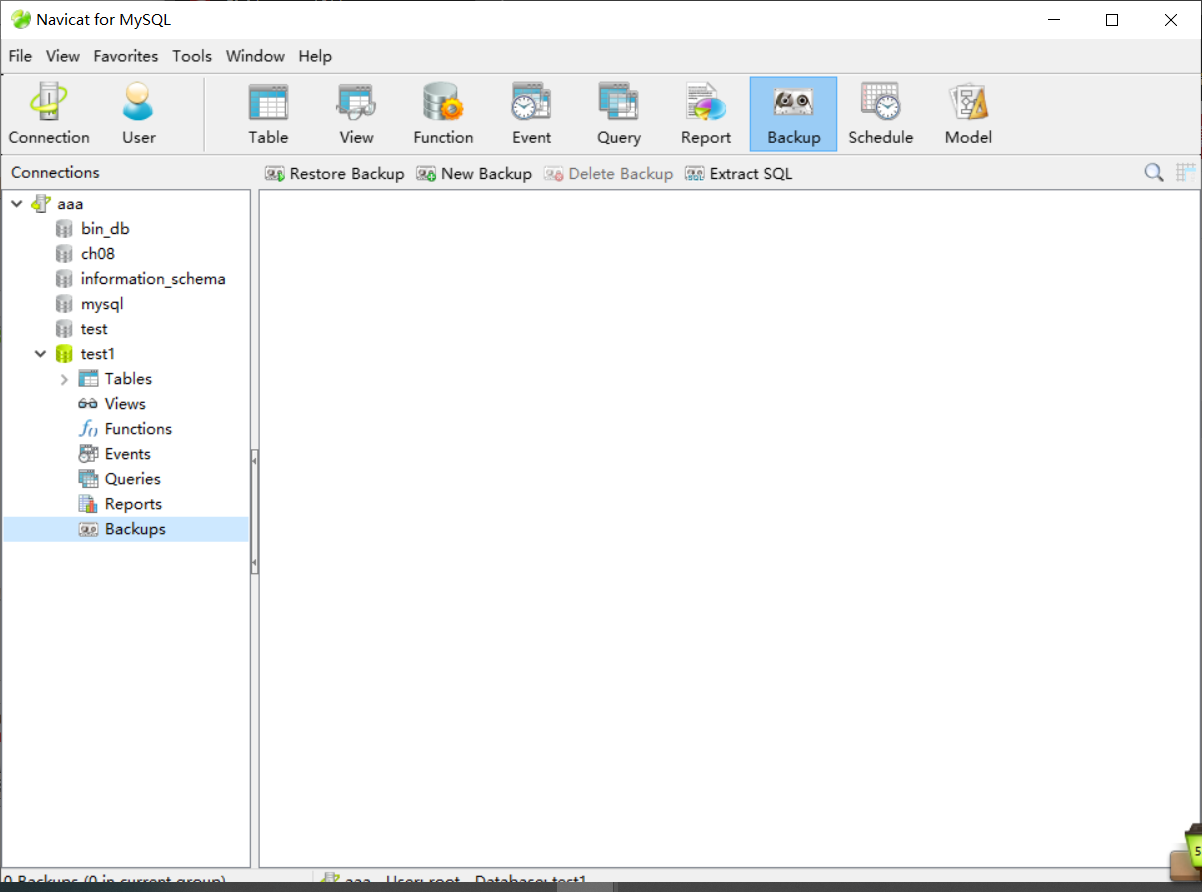
Task: Select Backups under test1
Action: click(125, 529)
